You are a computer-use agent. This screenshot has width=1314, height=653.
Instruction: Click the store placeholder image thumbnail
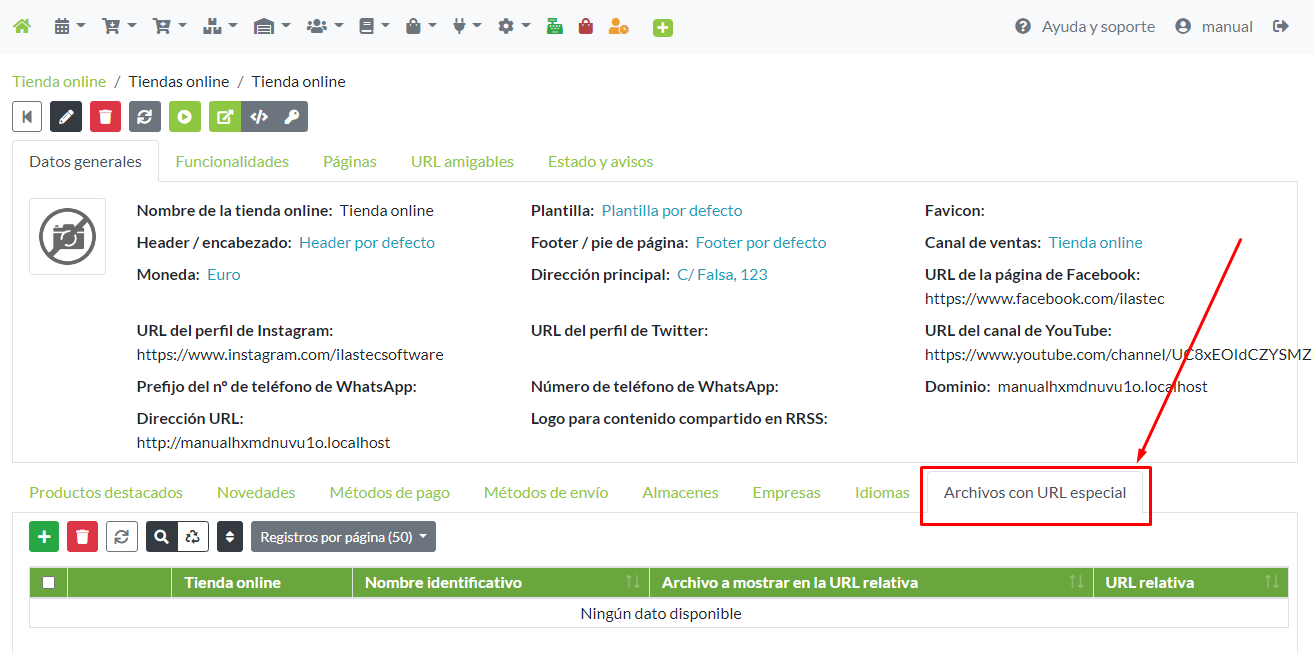[x=67, y=236]
